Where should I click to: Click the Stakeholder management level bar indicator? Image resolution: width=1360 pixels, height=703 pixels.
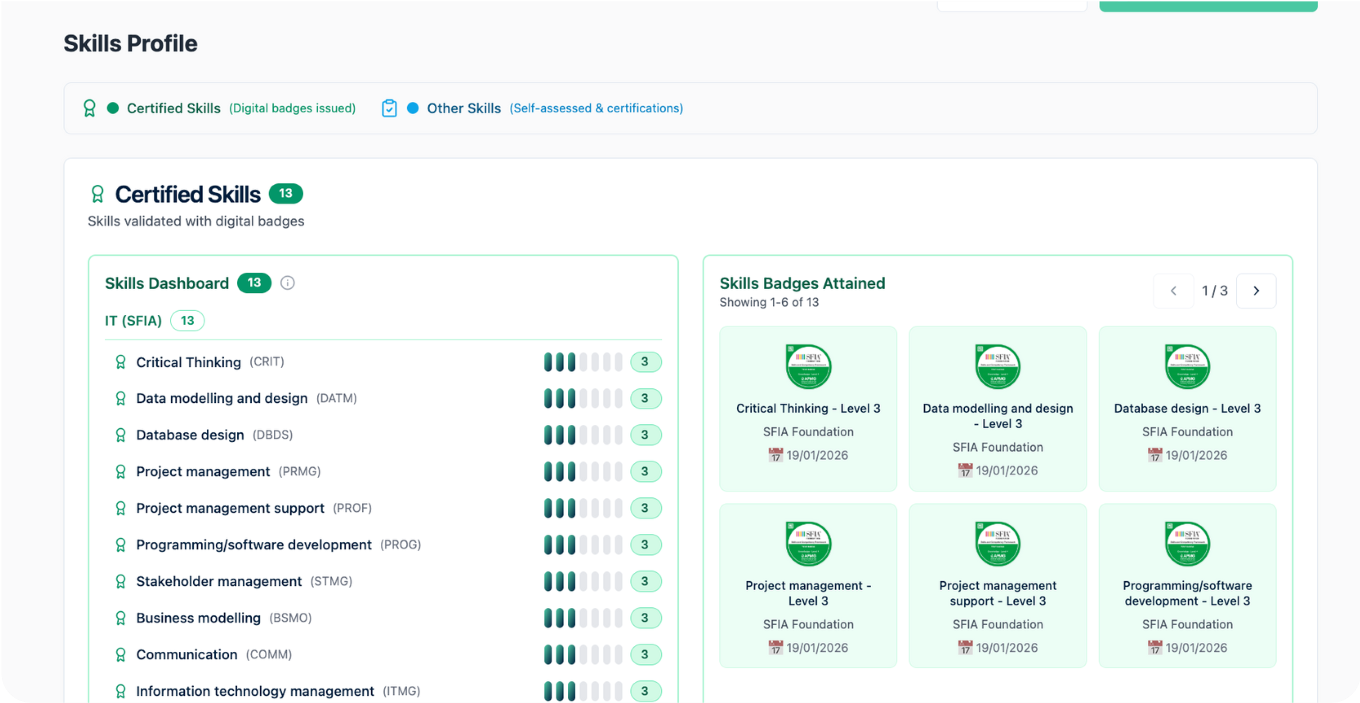[x=583, y=582]
